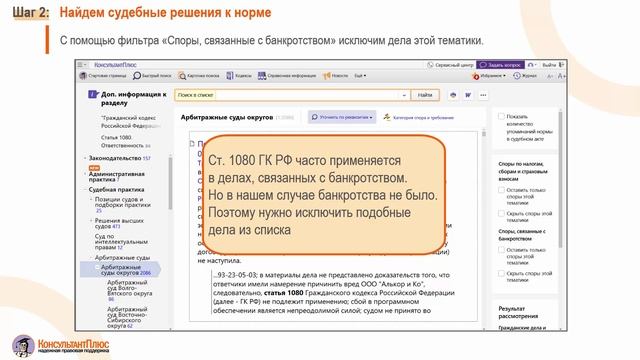Click the Задать вопрос button

[x=500, y=65]
